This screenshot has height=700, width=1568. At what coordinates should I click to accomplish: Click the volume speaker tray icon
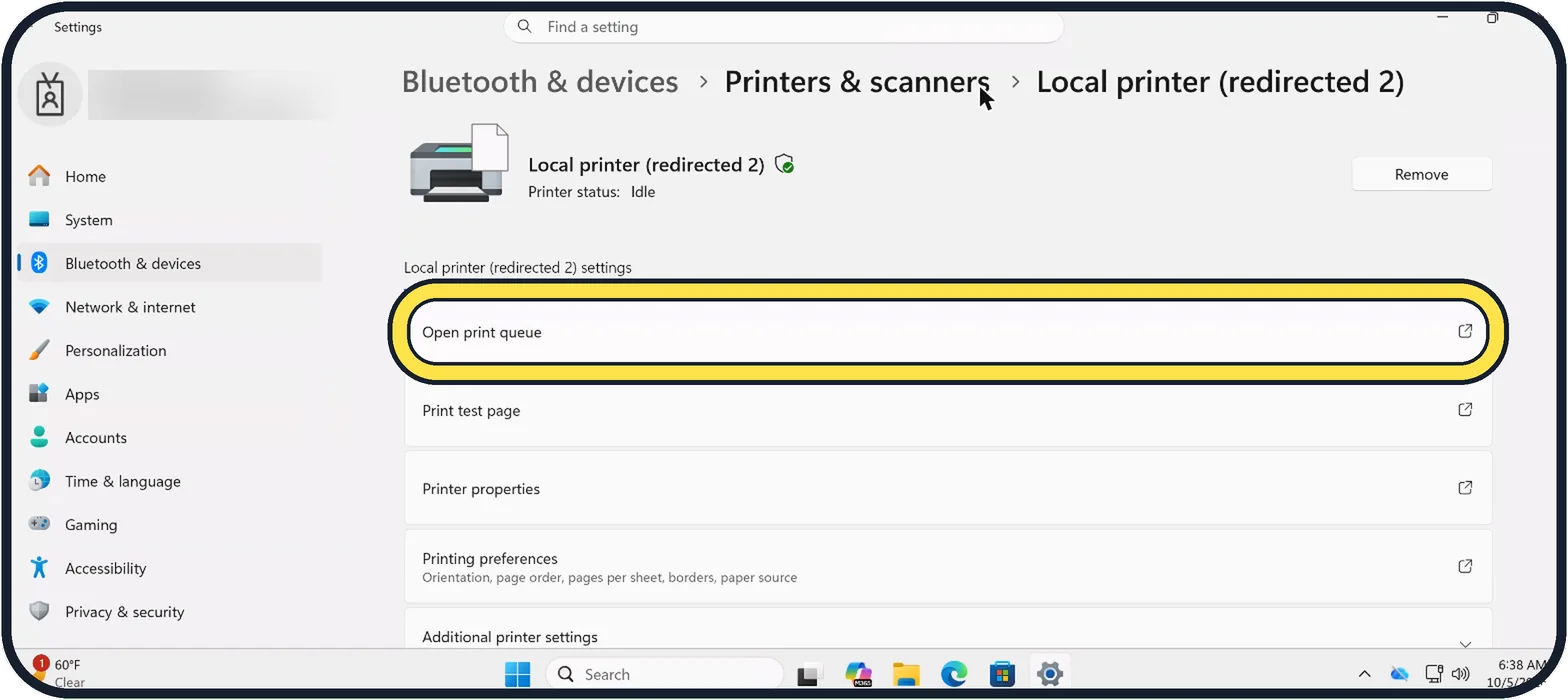(1461, 674)
